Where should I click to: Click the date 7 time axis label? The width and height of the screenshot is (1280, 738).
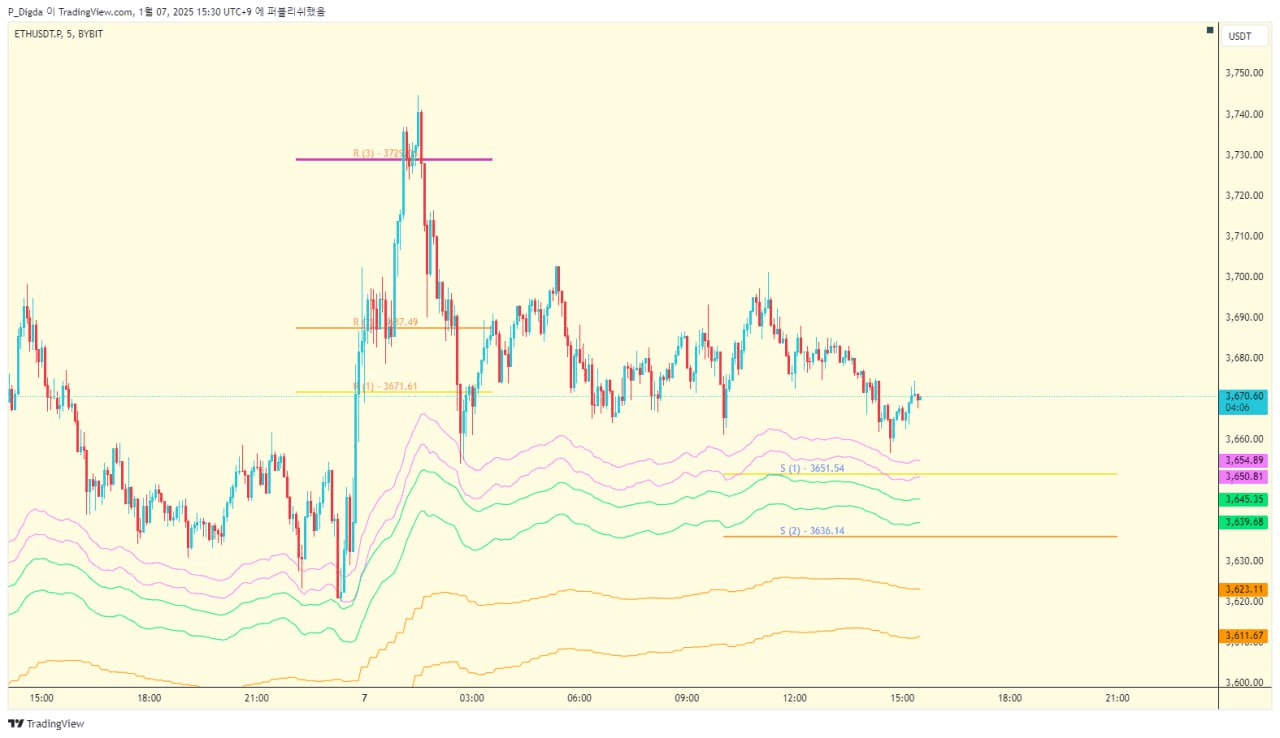(x=364, y=698)
